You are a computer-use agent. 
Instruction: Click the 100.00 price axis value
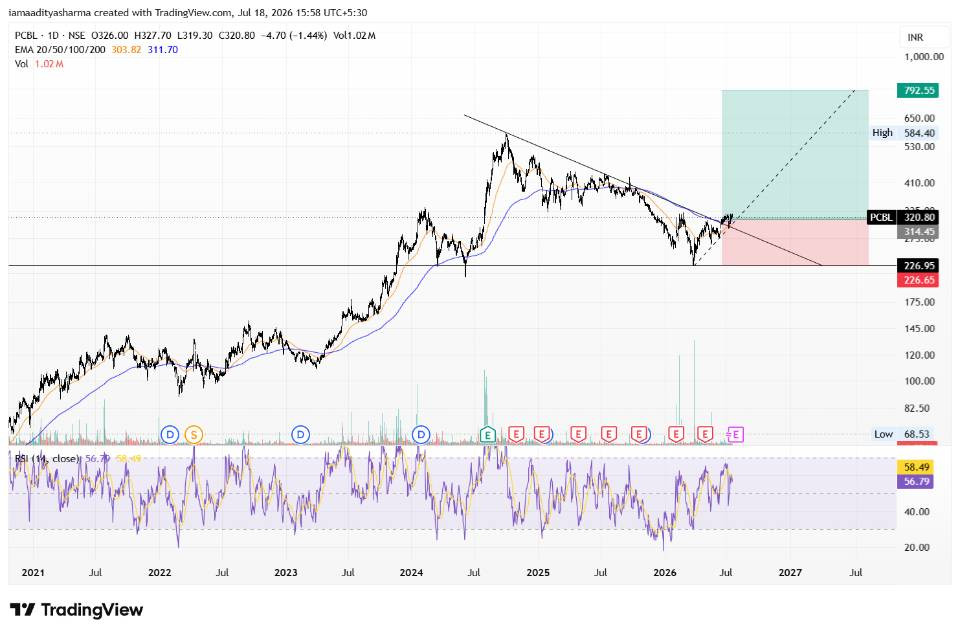[x=920, y=381]
